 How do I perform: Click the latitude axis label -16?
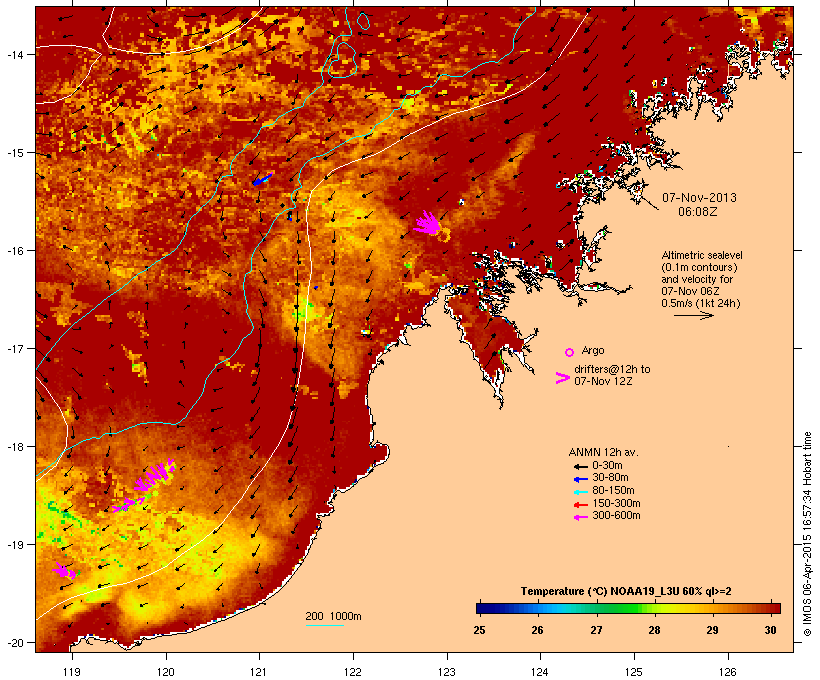click(14, 251)
